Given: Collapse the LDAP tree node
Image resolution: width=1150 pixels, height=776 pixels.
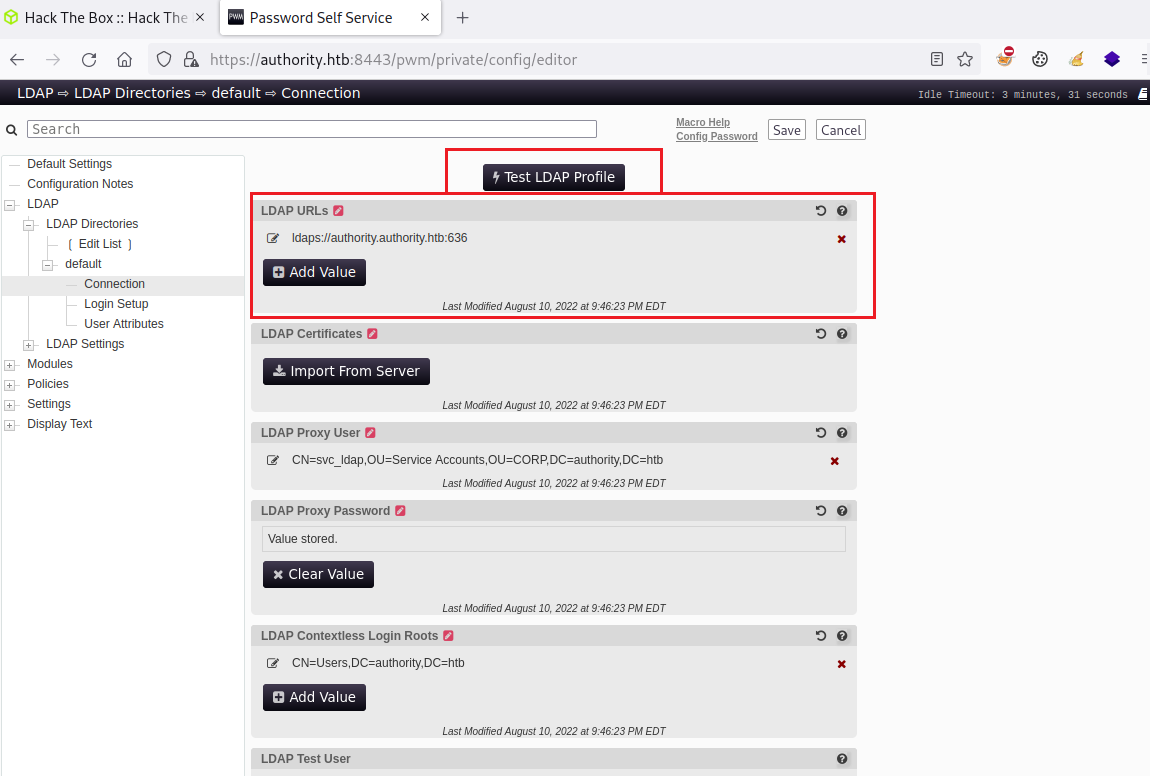Looking at the screenshot, I should 11,205.
